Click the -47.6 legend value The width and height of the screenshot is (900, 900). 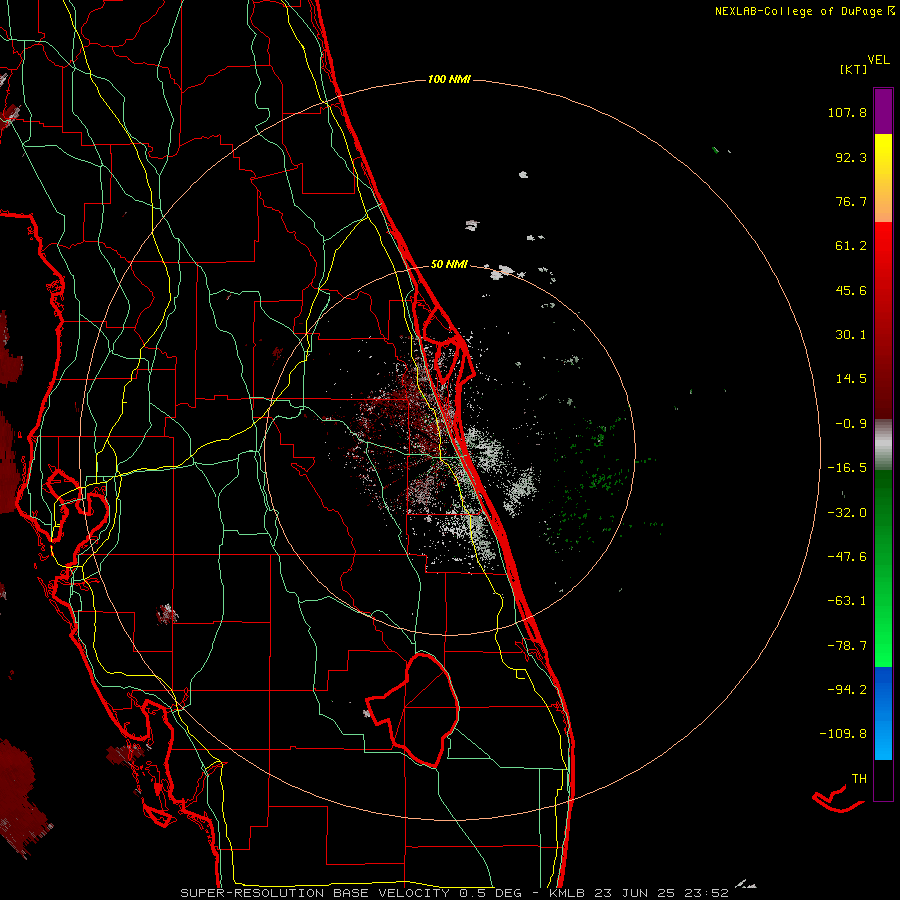point(847,557)
